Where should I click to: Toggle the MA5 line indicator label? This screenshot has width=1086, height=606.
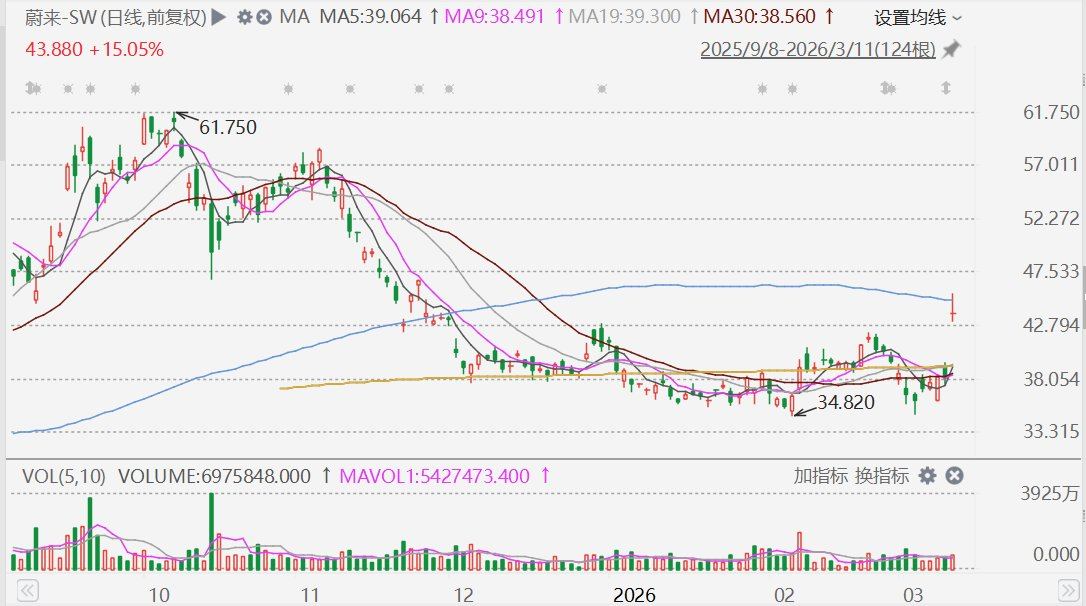pos(371,17)
